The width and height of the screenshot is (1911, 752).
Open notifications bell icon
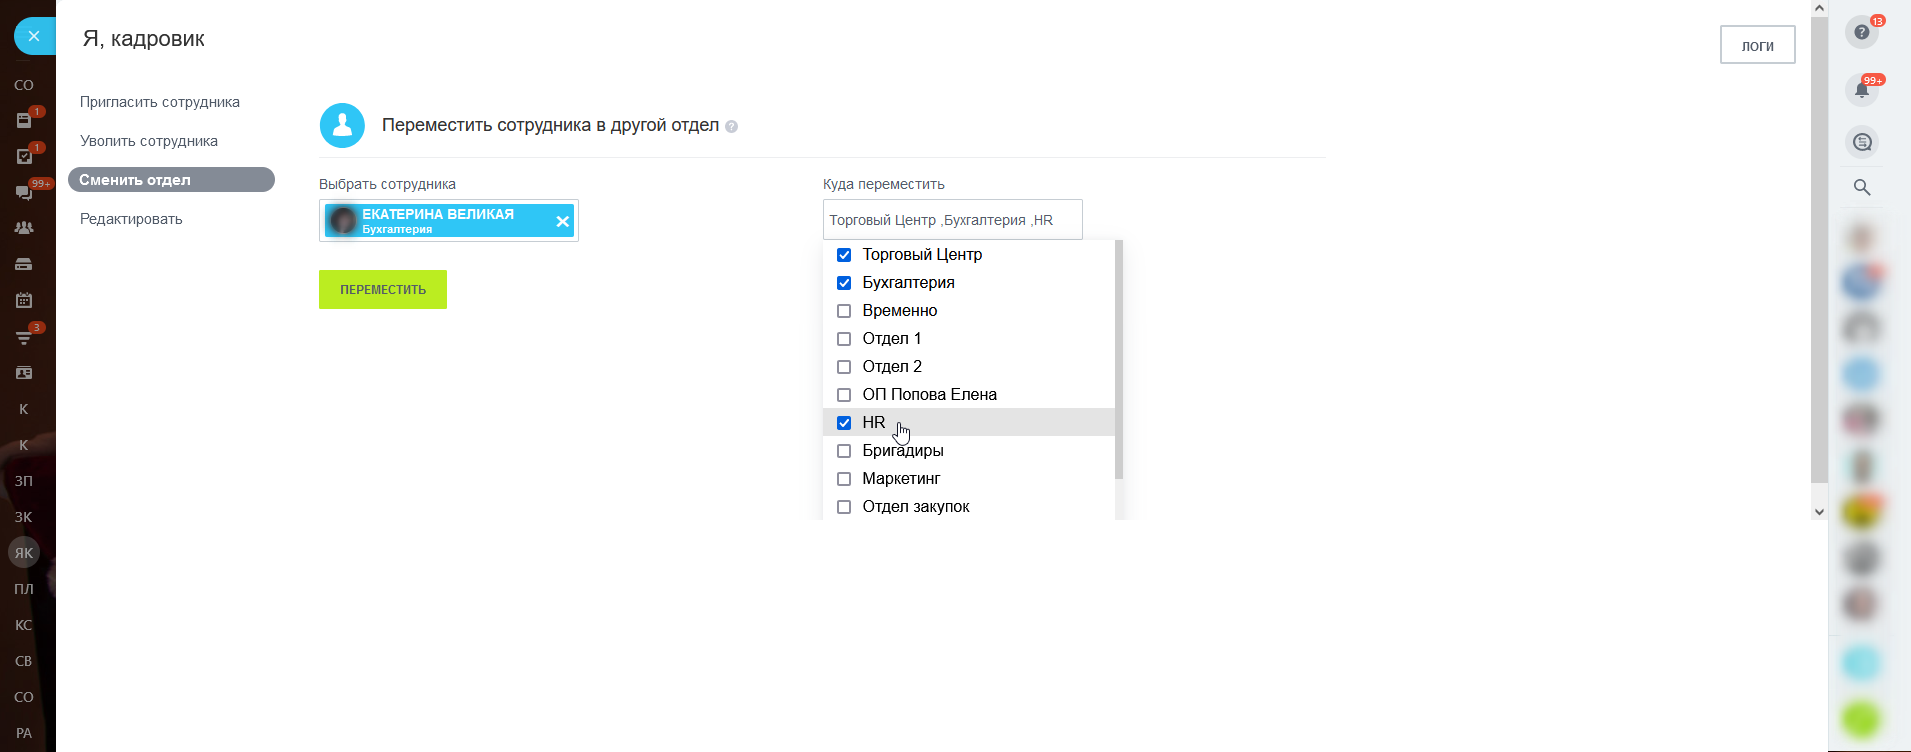pyautogui.click(x=1861, y=90)
